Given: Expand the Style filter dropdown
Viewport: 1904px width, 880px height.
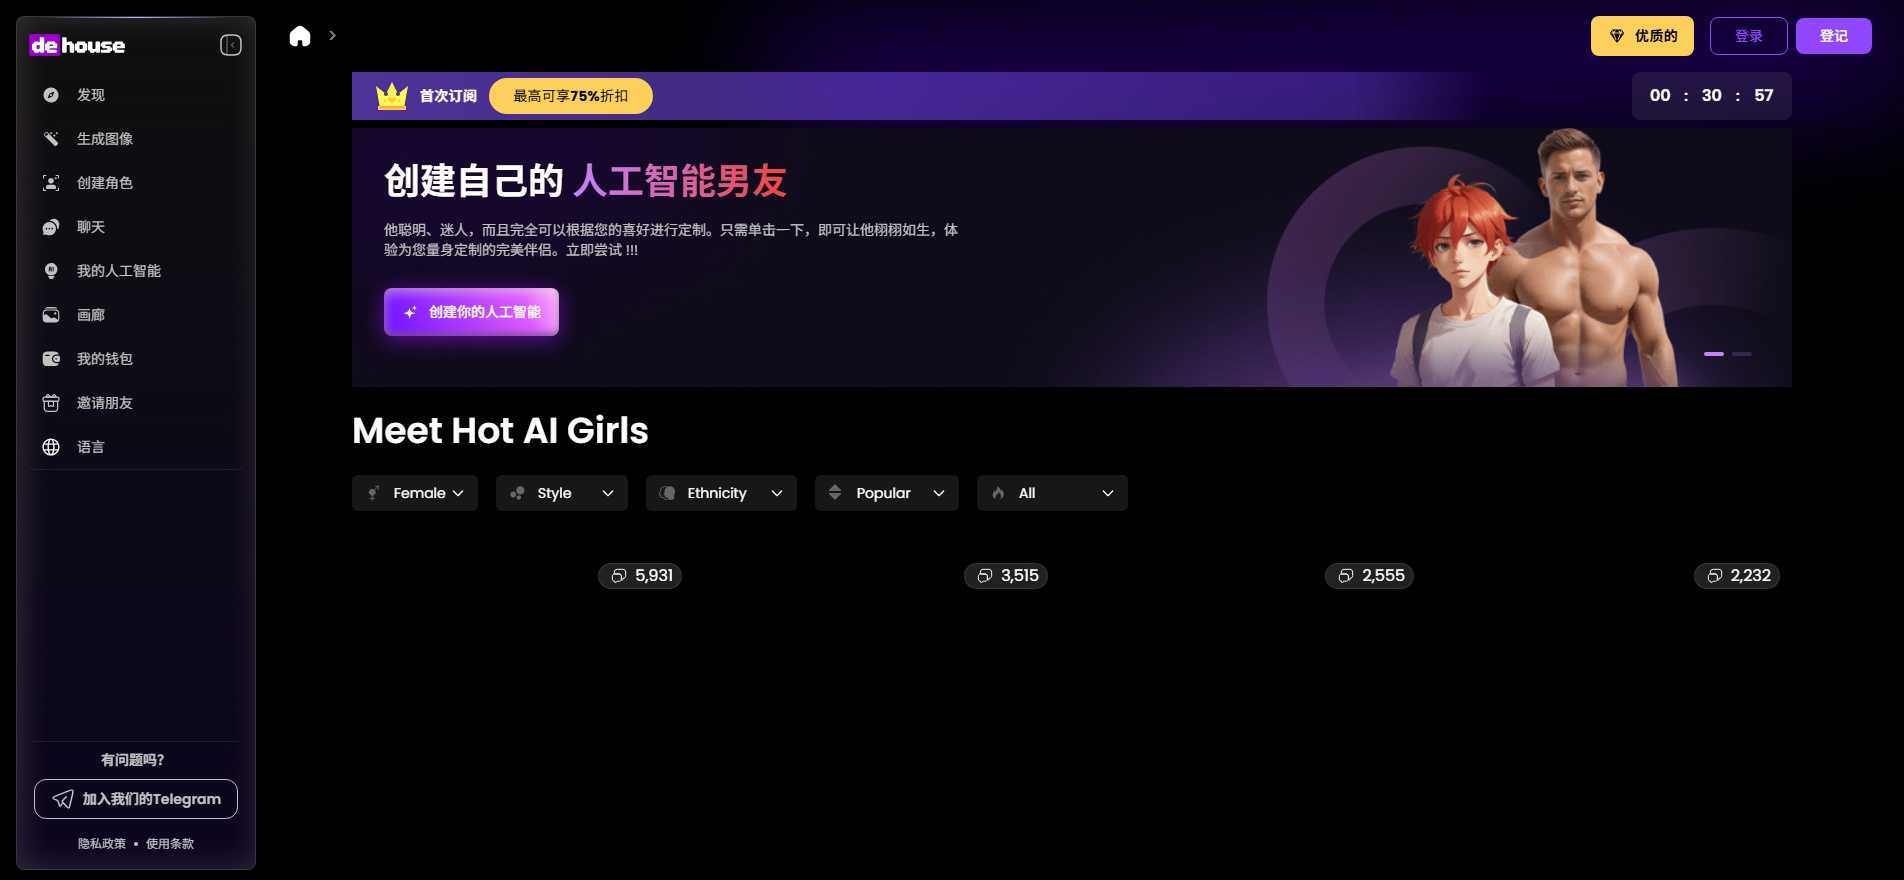Looking at the screenshot, I should coord(561,493).
